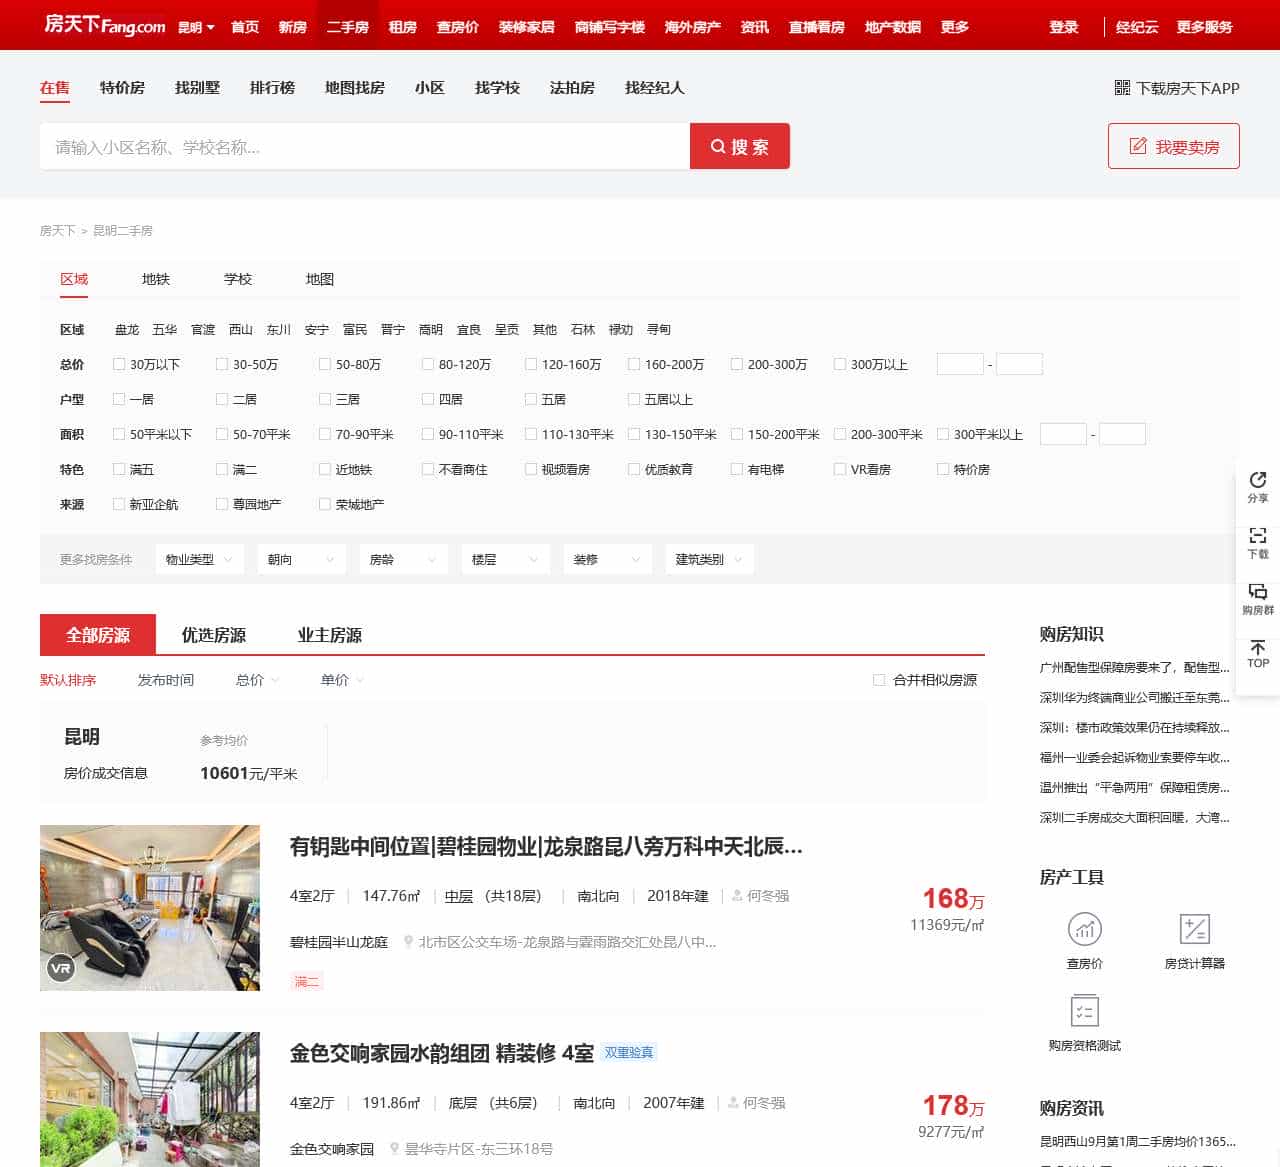Click the red 搜索 search button
Viewport: 1280px width, 1167px height.
(x=740, y=146)
